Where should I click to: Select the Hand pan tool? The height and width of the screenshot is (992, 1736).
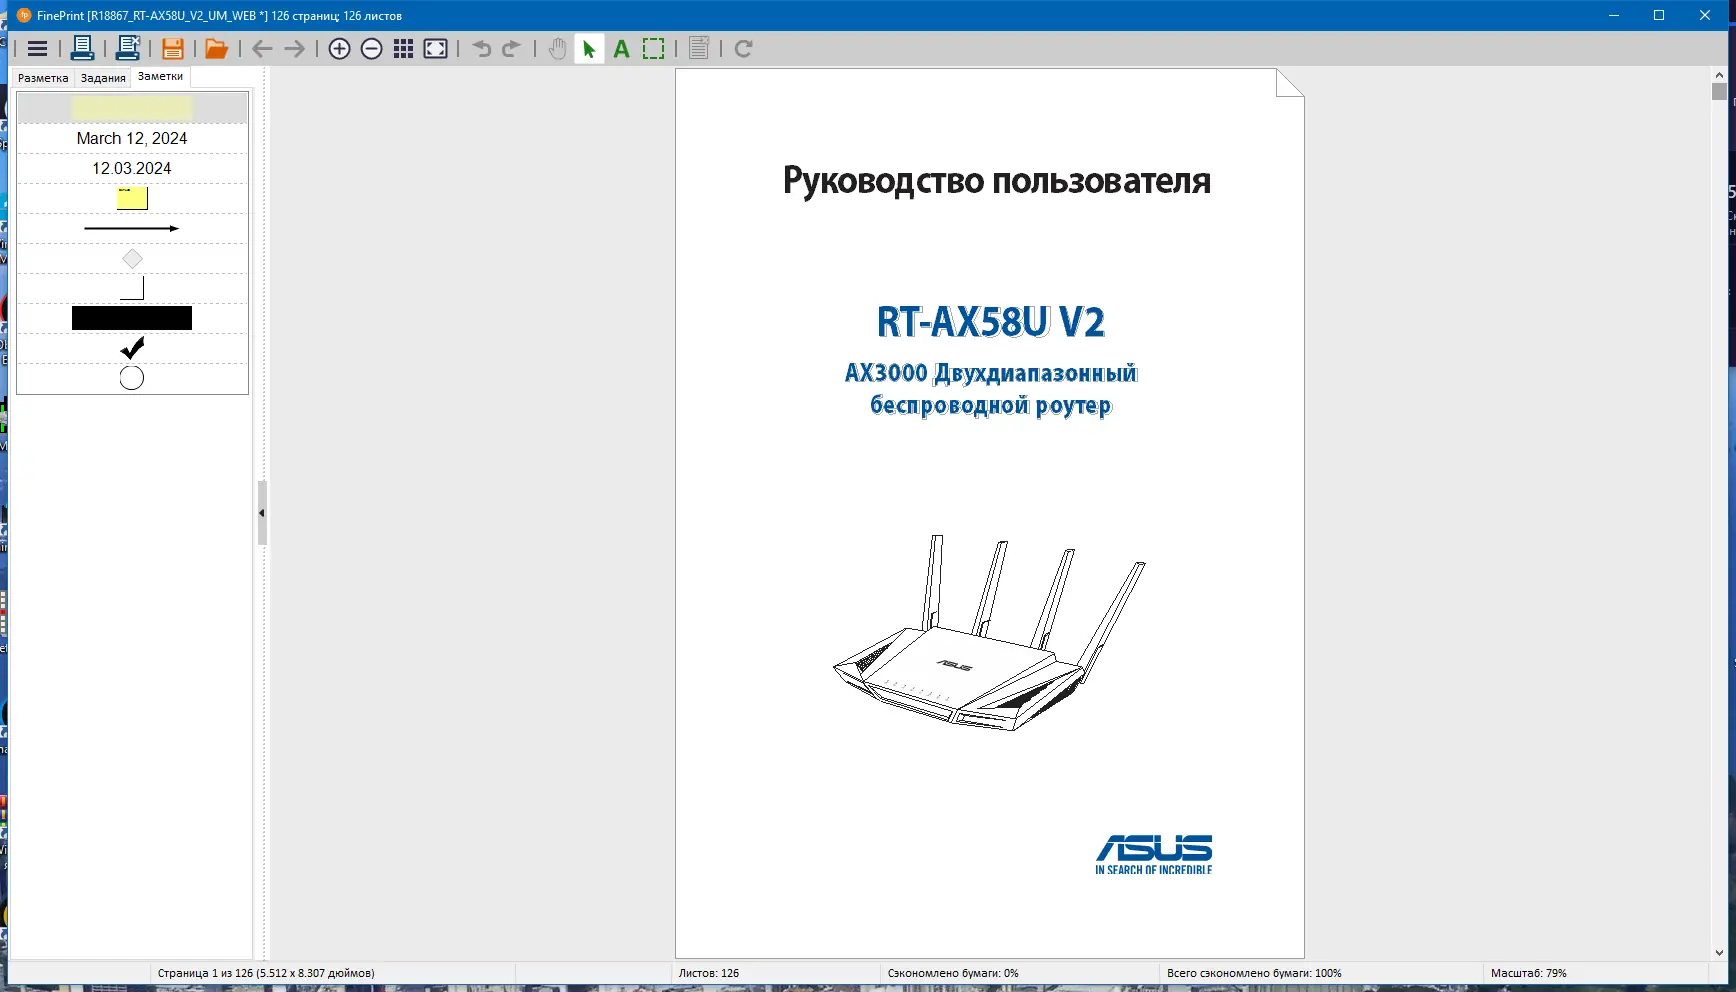pyautogui.click(x=558, y=49)
